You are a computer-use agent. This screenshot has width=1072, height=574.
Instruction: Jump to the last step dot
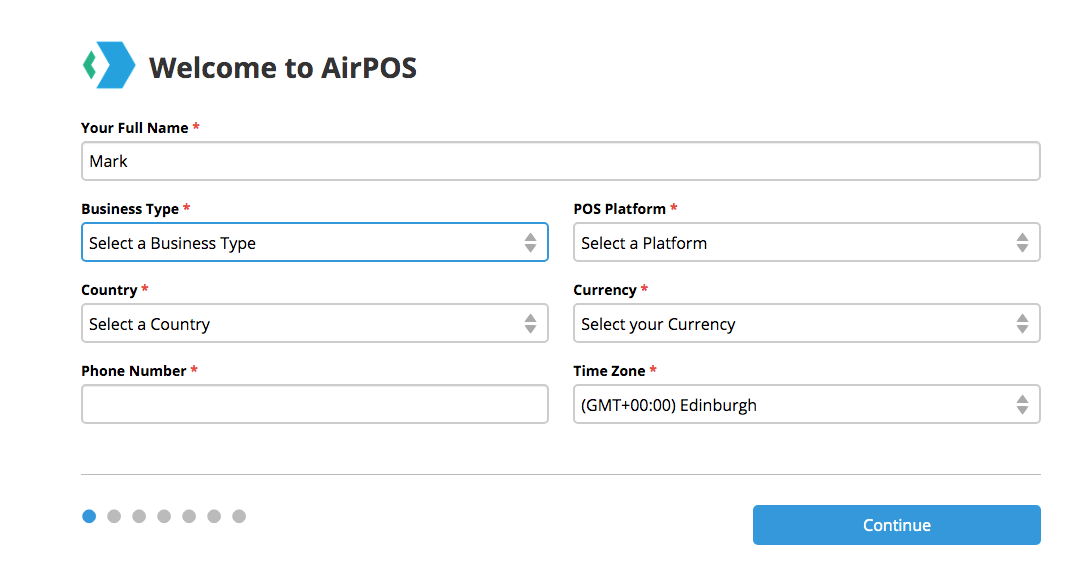(x=239, y=516)
